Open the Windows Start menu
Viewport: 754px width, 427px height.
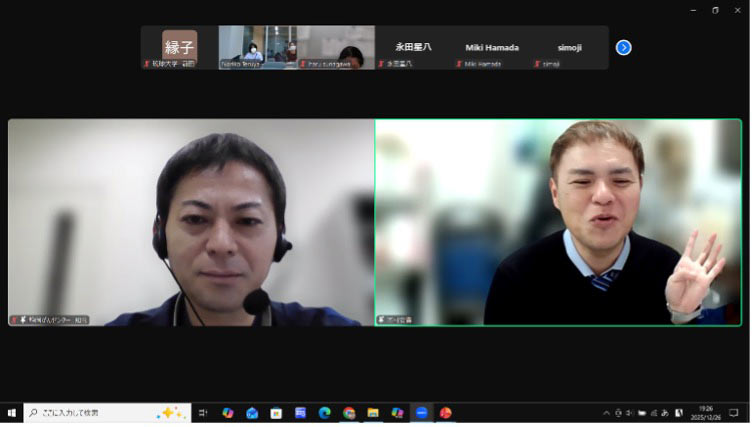[x=12, y=413]
